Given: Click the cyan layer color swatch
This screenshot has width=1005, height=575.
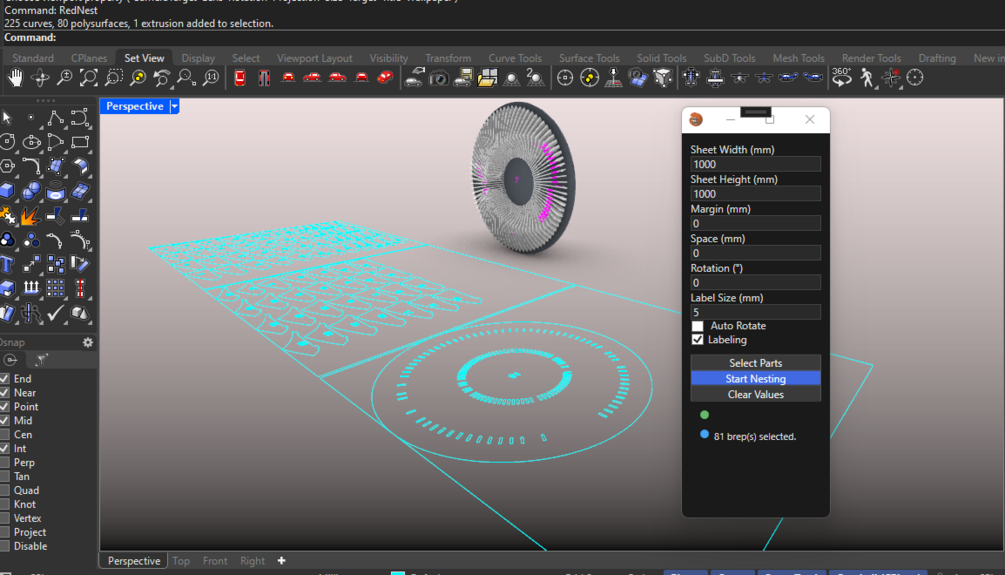Looking at the screenshot, I should [398, 573].
